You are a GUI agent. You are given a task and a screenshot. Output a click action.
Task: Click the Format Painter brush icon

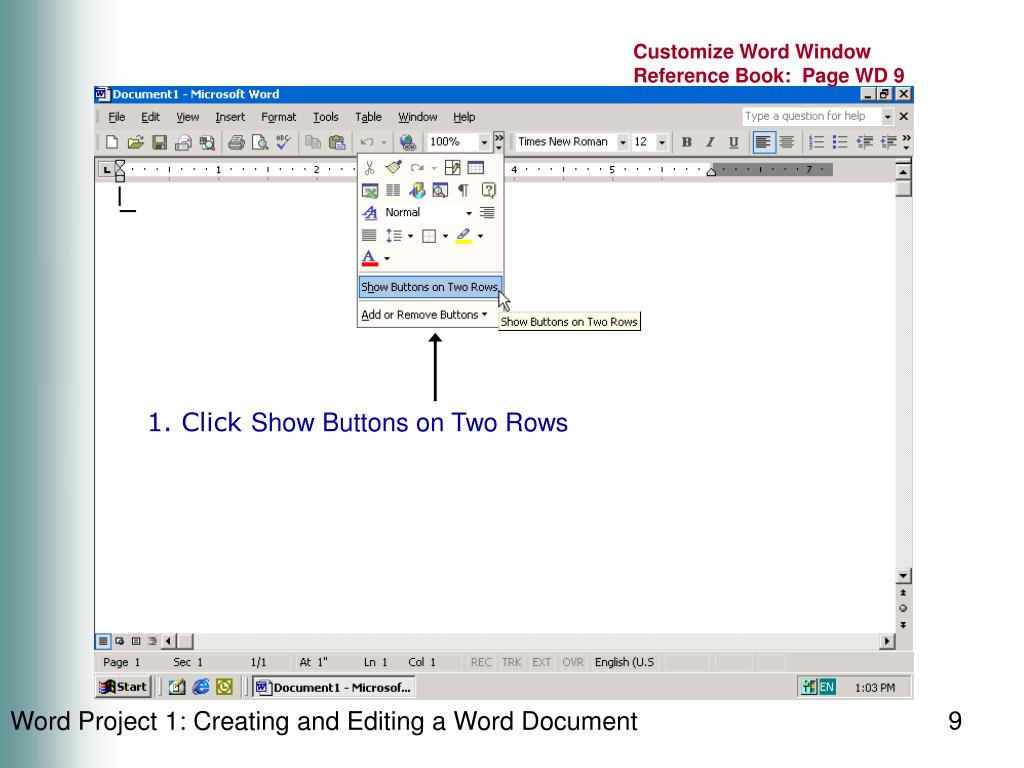392,167
